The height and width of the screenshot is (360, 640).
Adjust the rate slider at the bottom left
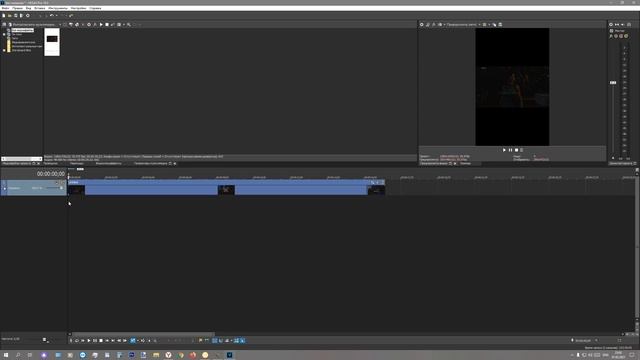point(44,340)
